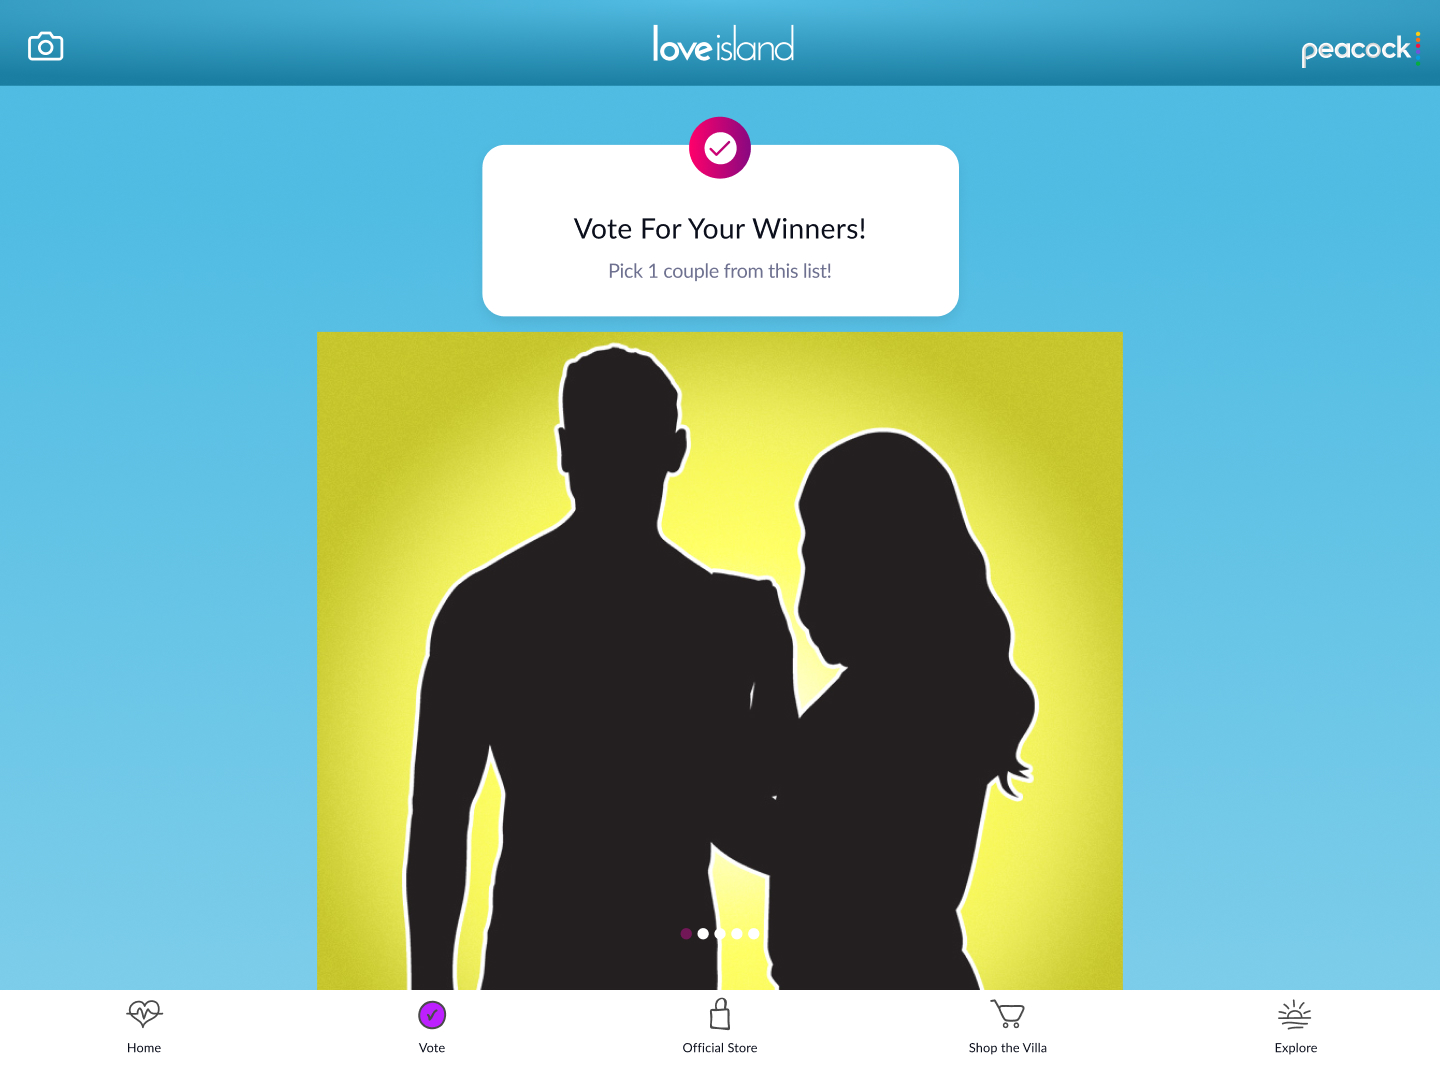This screenshot has height=1080, width=1440.
Task: Open the Shop the Villa tab label
Action: click(1008, 1048)
